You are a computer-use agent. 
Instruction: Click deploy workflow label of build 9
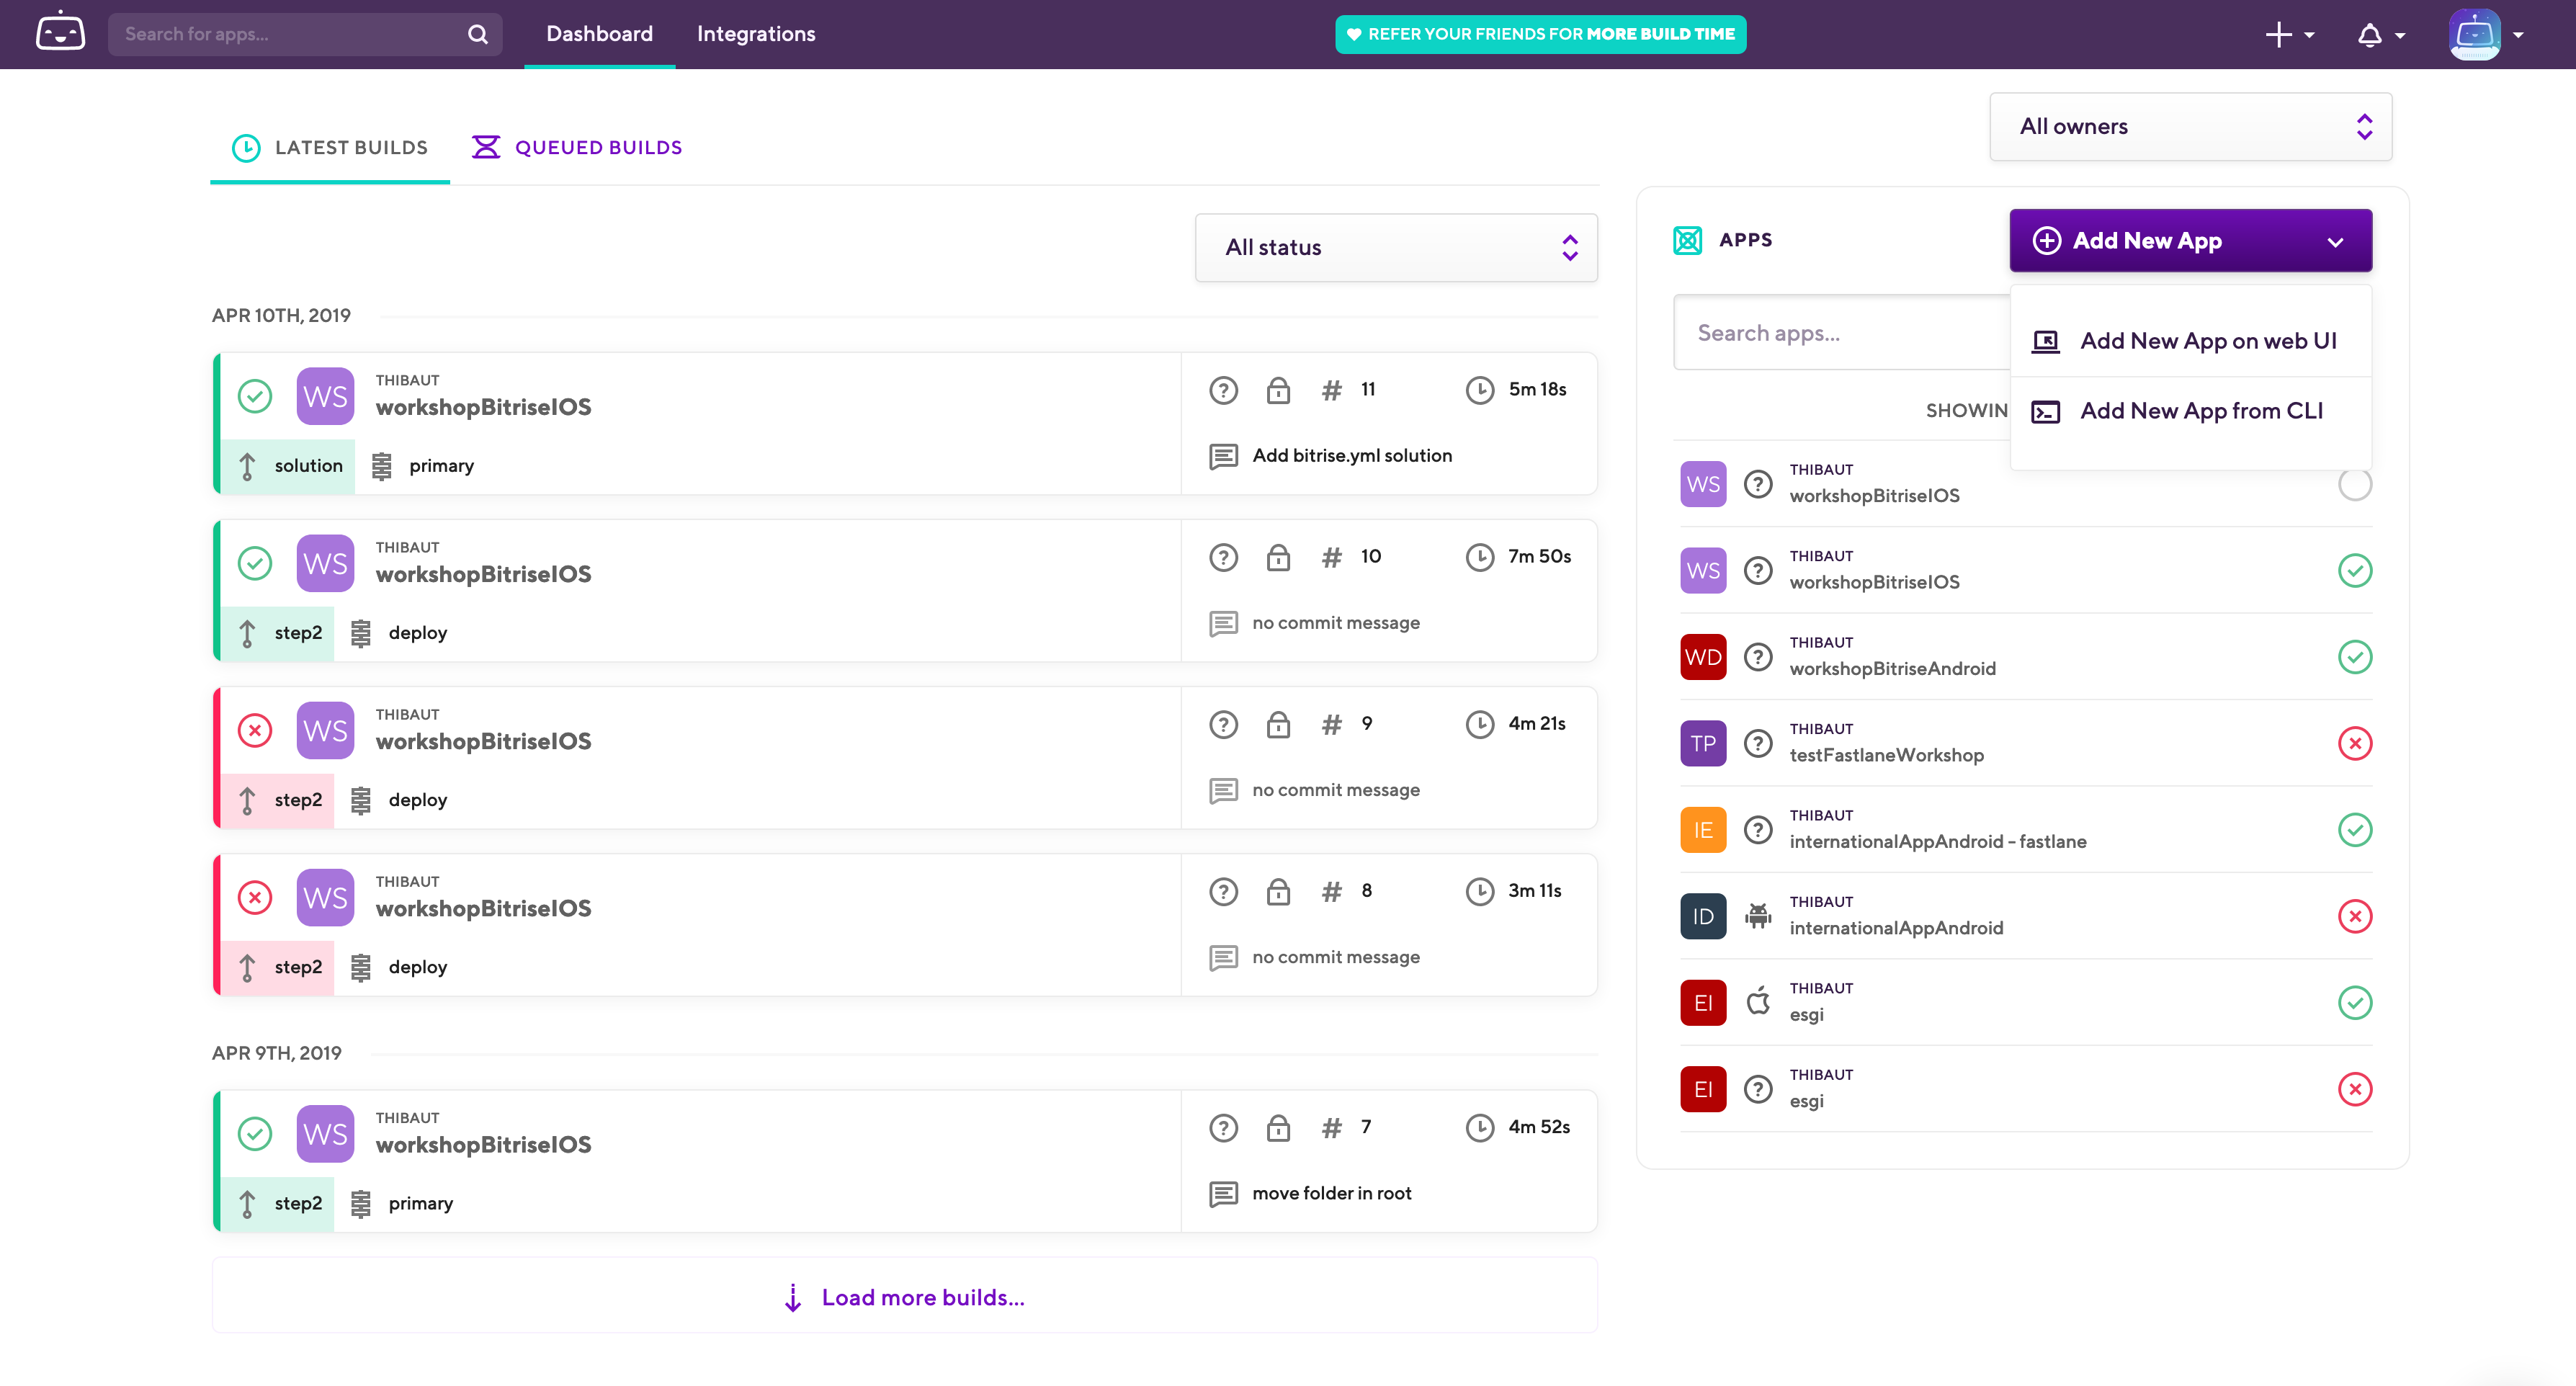417,800
